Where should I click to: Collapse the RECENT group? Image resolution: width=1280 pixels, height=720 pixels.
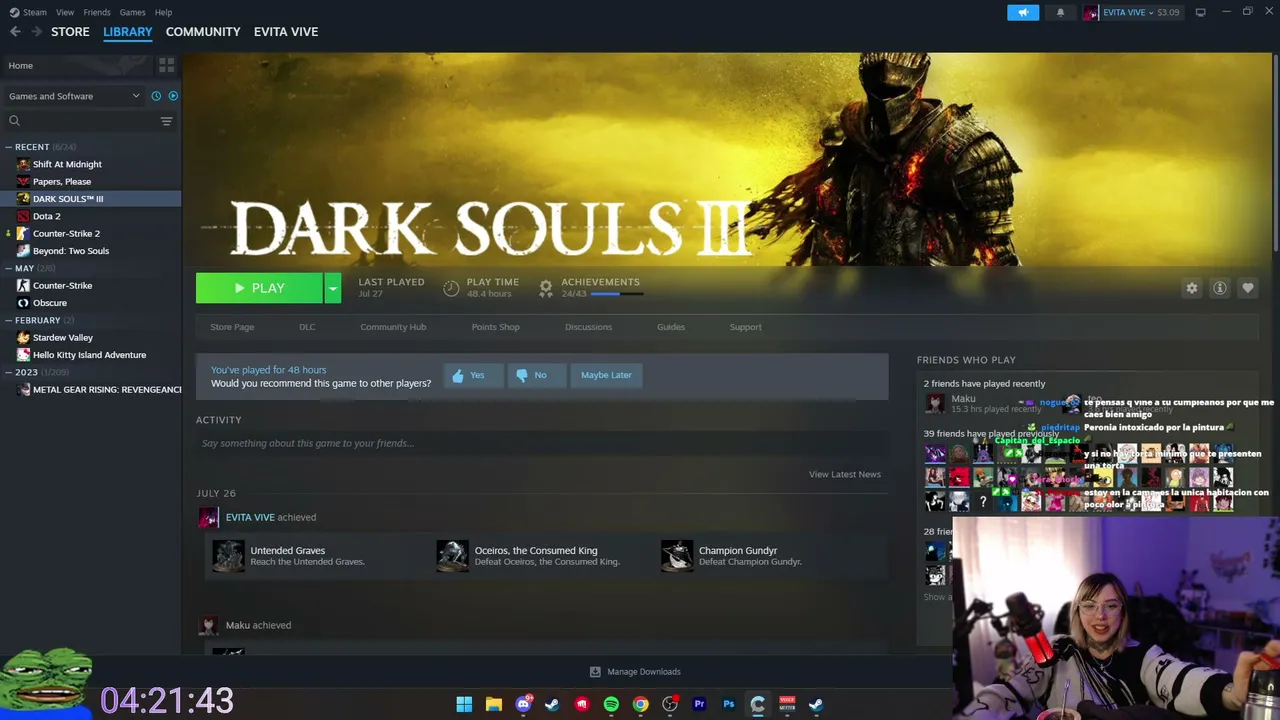tap(8, 147)
